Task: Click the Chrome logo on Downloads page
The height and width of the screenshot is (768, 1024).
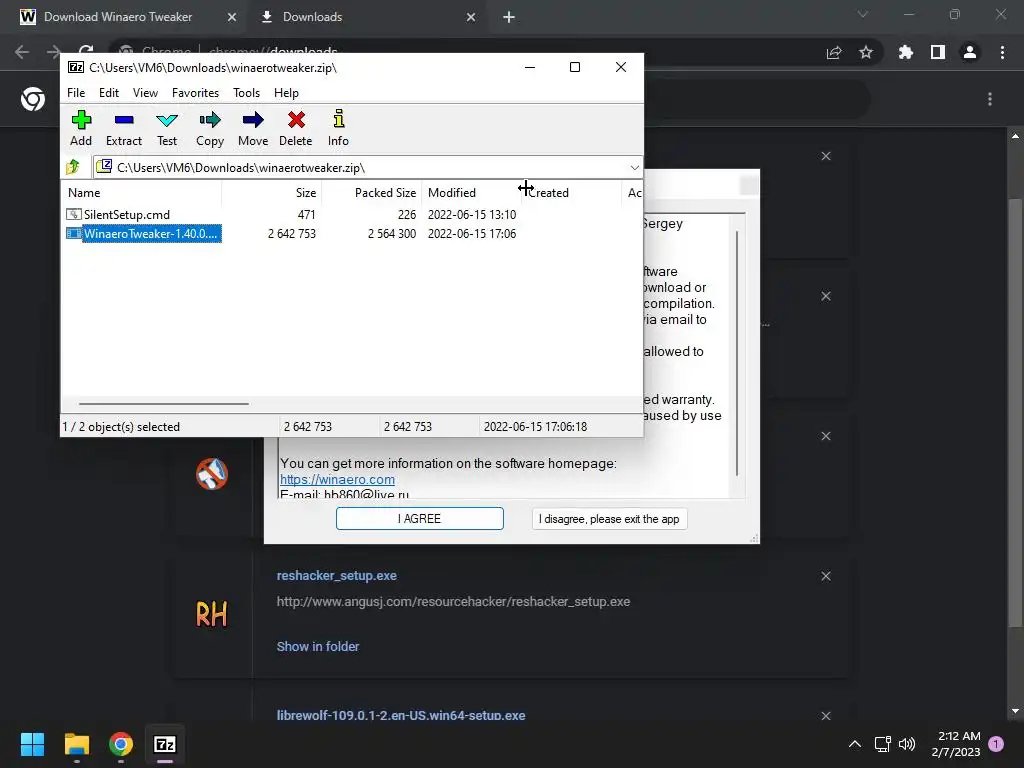Action: 33,99
